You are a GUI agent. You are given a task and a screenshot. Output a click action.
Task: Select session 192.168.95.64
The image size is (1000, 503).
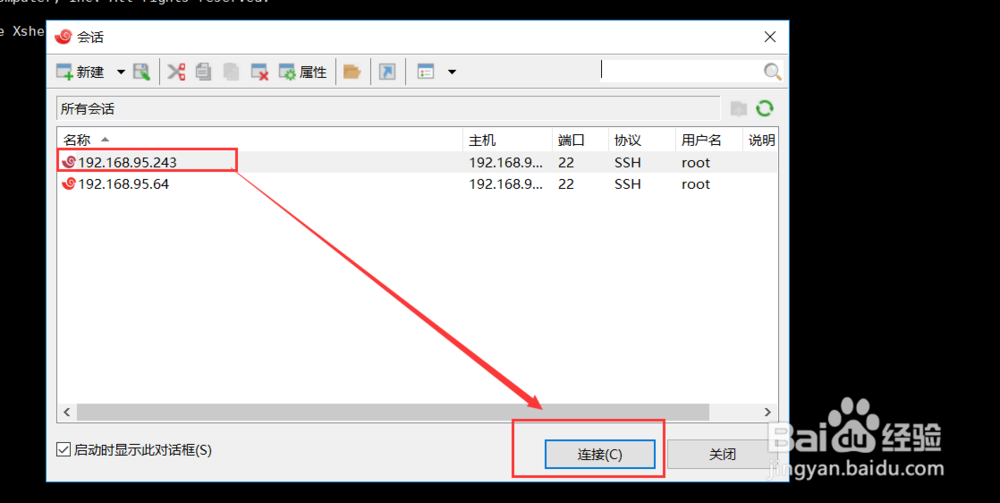[123, 184]
